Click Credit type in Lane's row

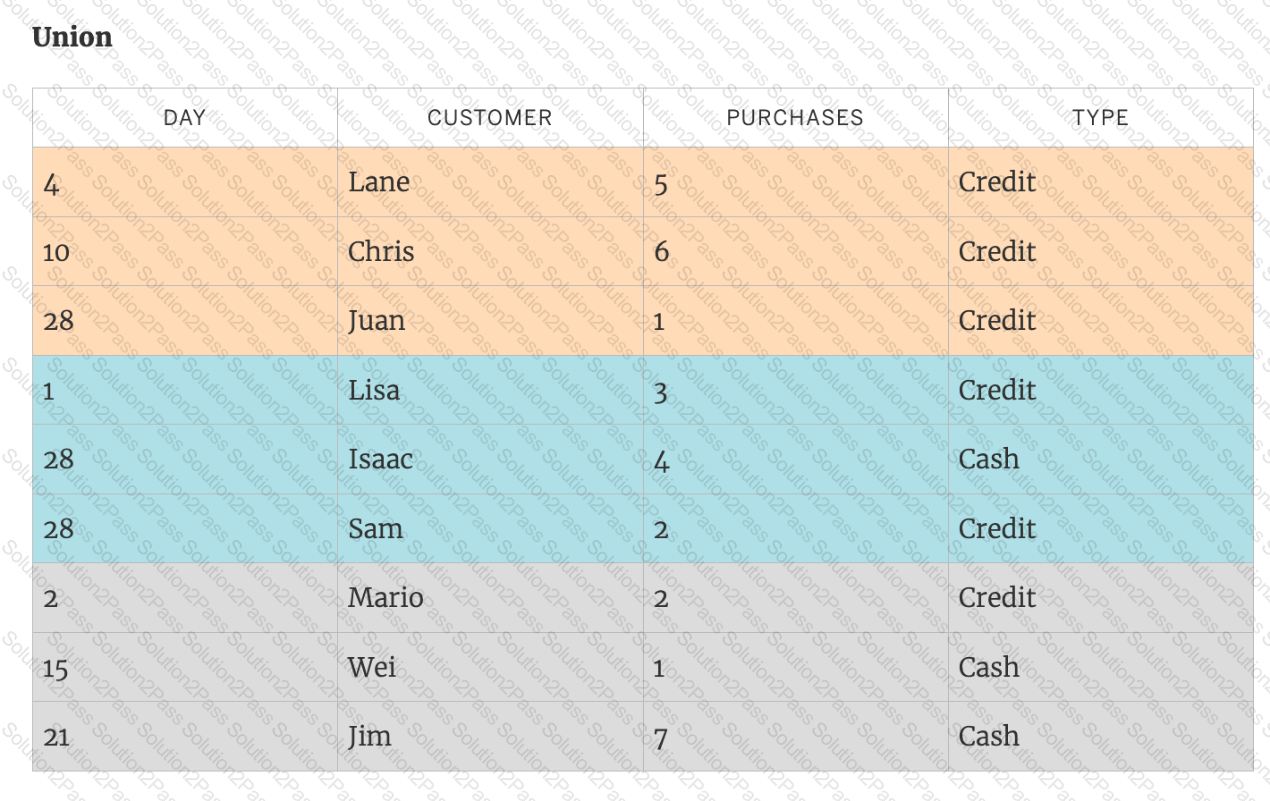pyautogui.click(x=997, y=182)
